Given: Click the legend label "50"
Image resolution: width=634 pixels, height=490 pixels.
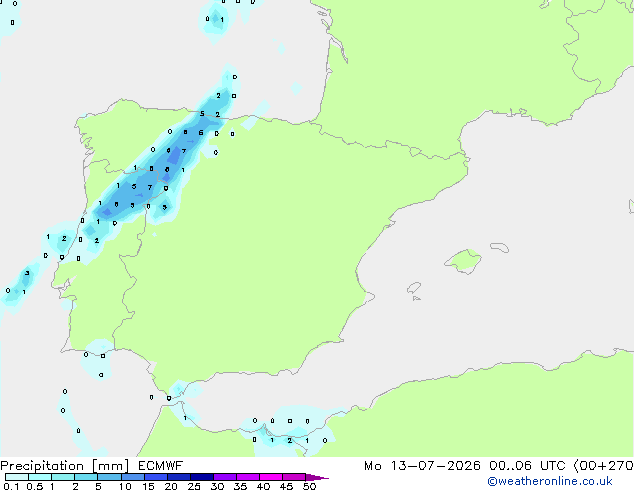Looking at the screenshot, I should pos(309,486).
